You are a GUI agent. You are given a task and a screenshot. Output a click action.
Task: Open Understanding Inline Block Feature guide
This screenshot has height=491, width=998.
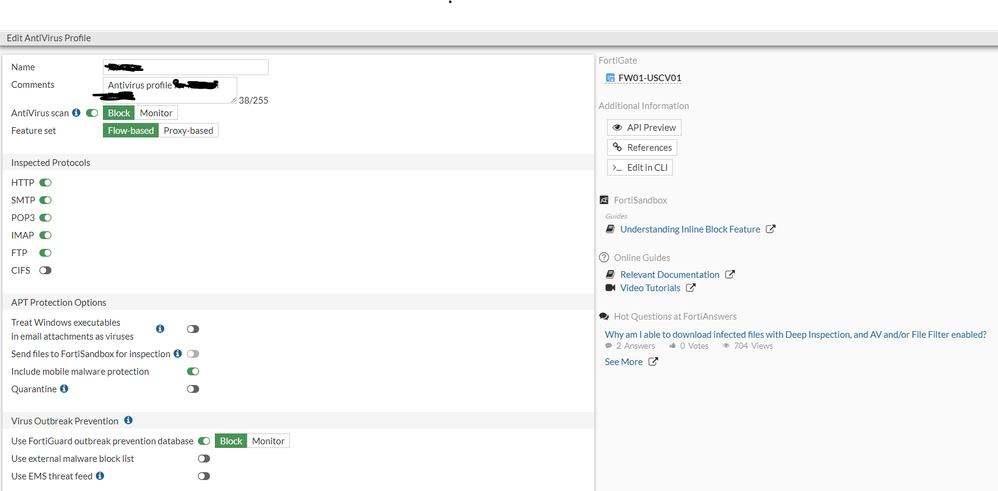(x=690, y=229)
